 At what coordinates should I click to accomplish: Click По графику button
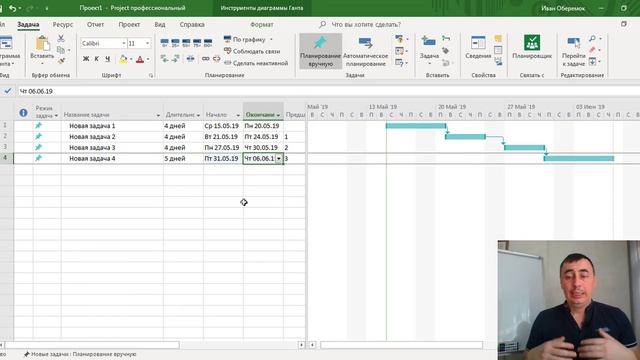pyautogui.click(x=244, y=40)
